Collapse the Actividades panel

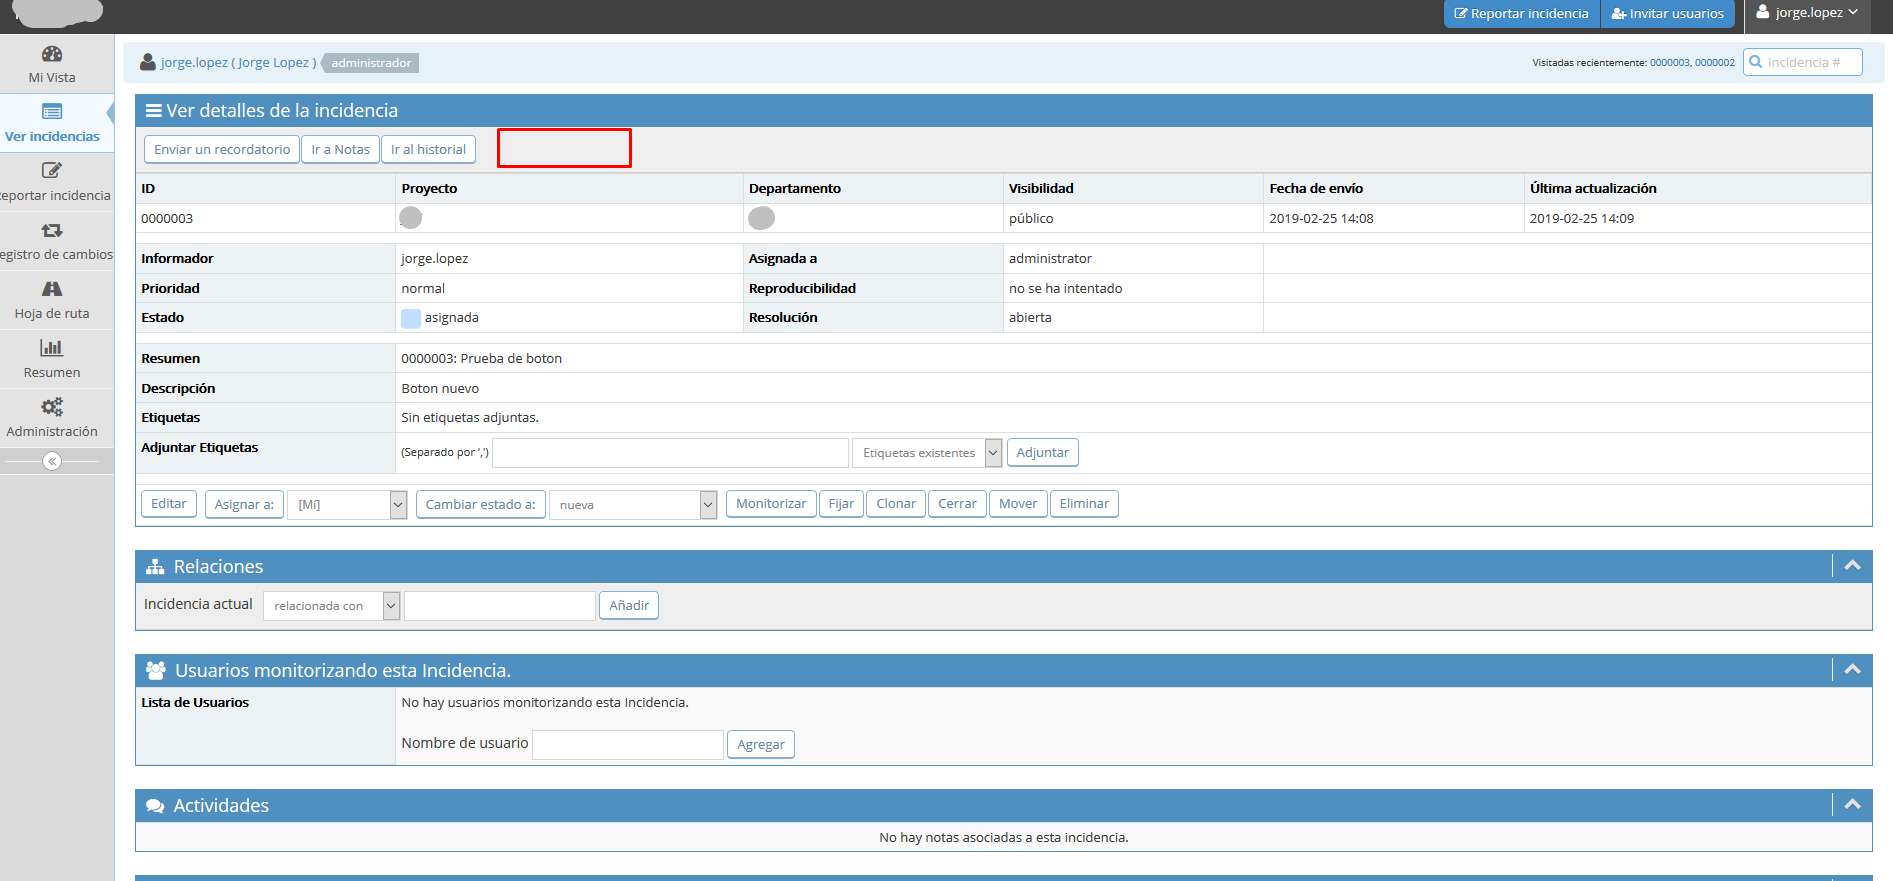coord(1852,805)
